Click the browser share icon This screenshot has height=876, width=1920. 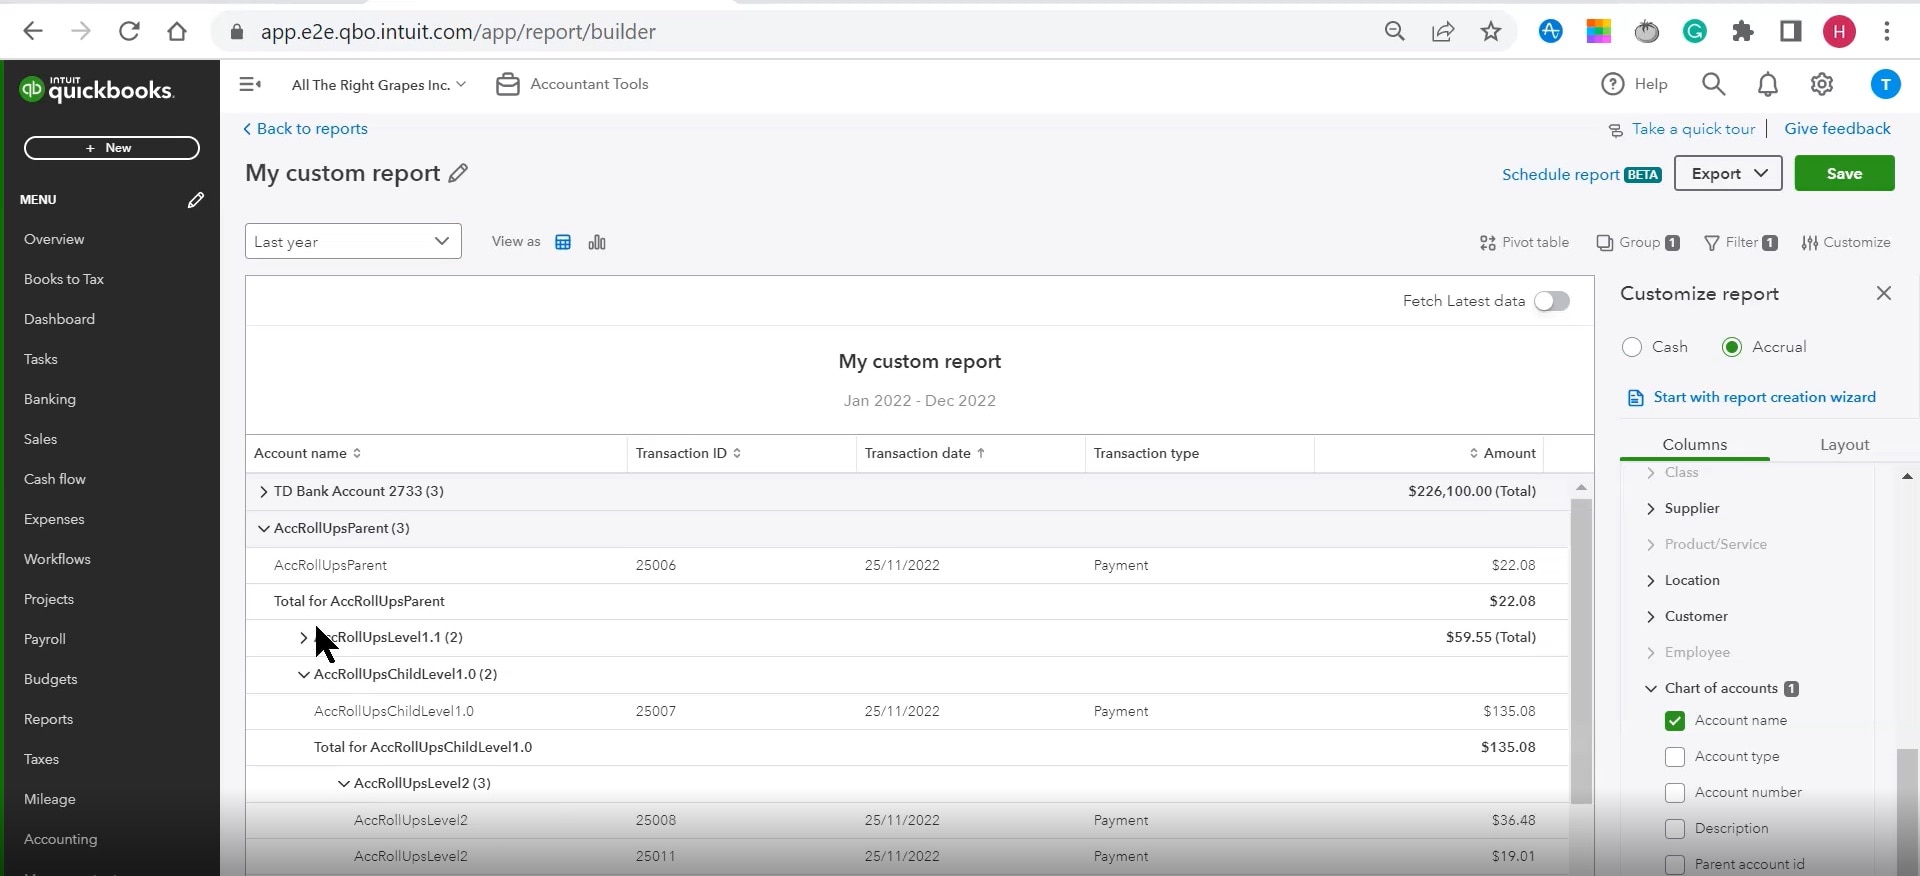pos(1443,31)
